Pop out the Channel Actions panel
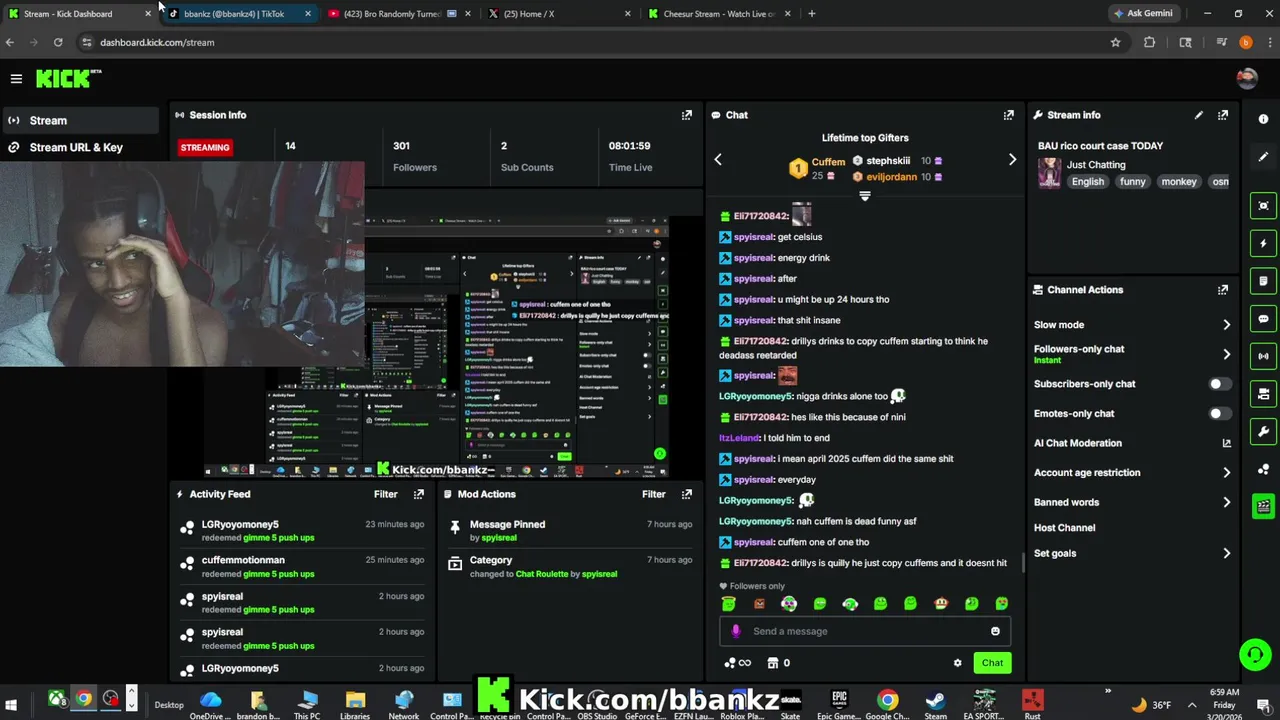Screen dimensions: 1280x720 [1222, 290]
